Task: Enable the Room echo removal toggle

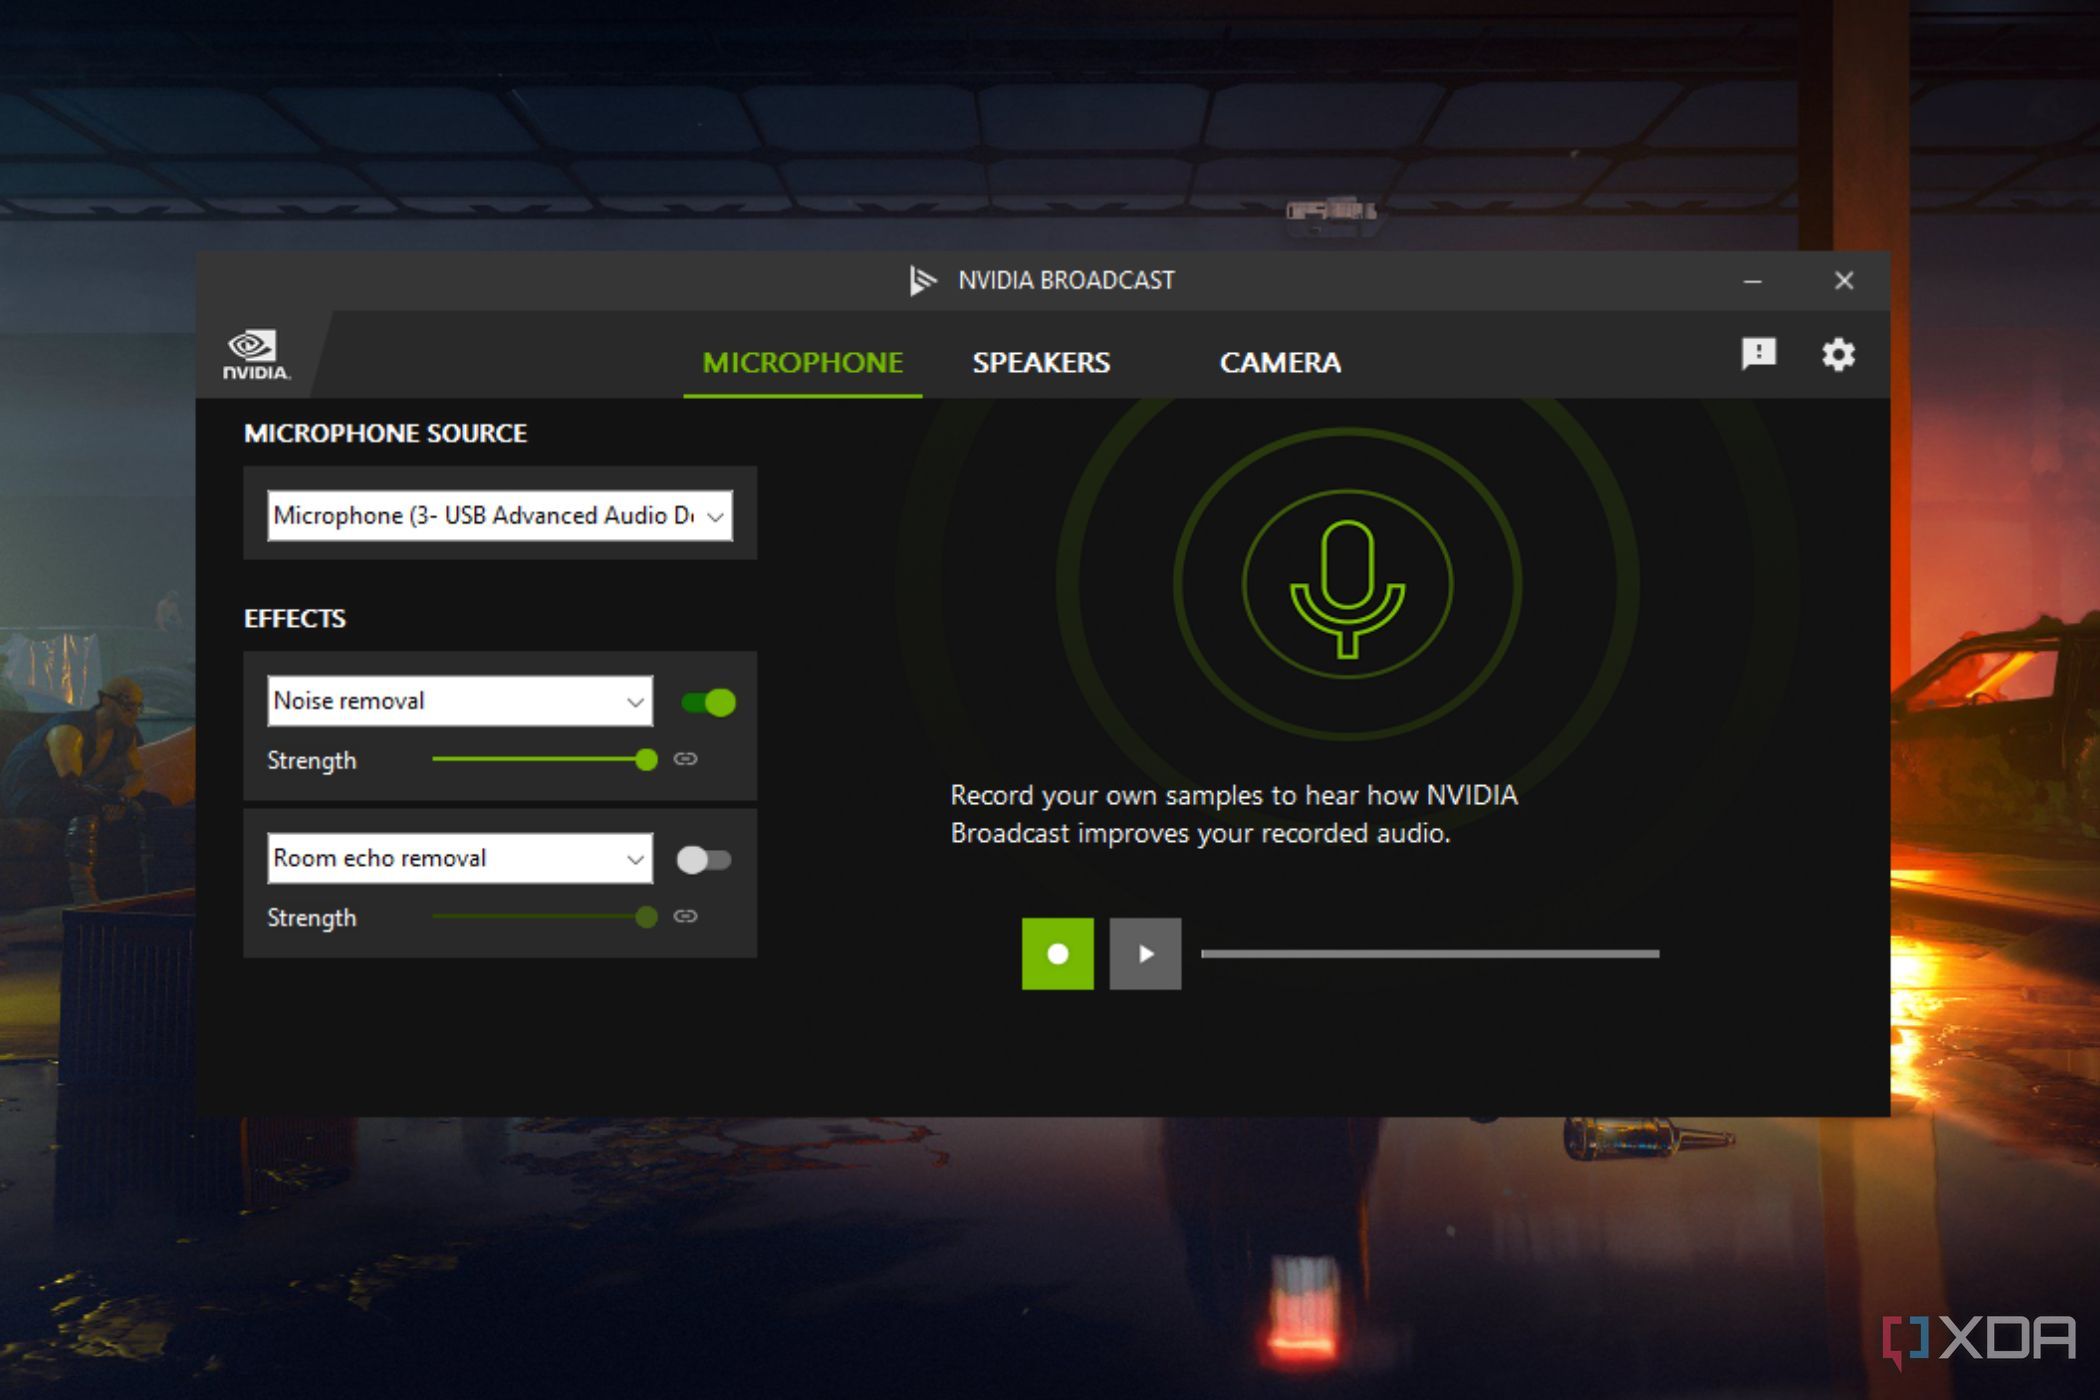Action: tap(704, 860)
